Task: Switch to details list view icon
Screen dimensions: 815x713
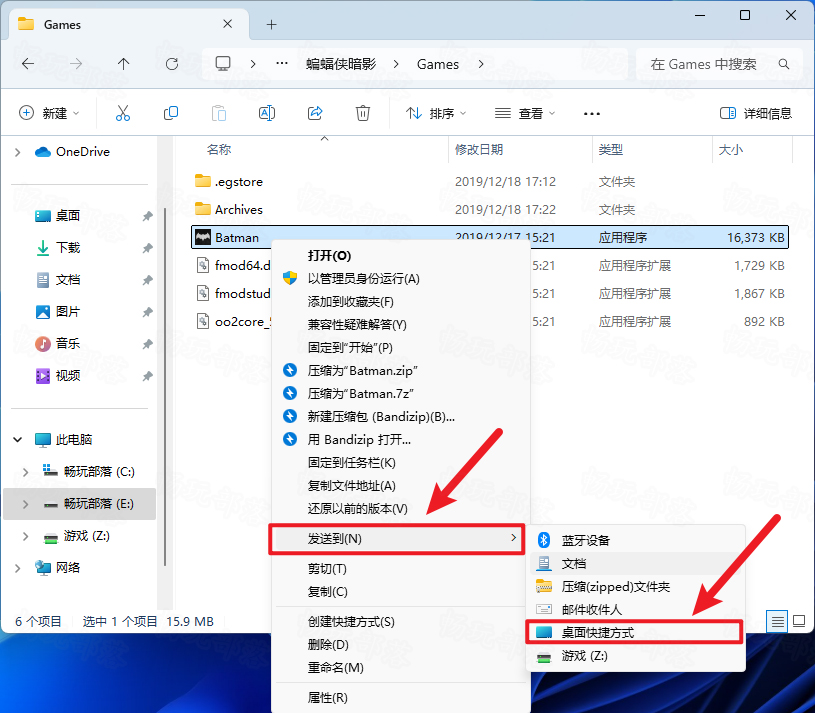Action: pyautogui.click(x=777, y=621)
